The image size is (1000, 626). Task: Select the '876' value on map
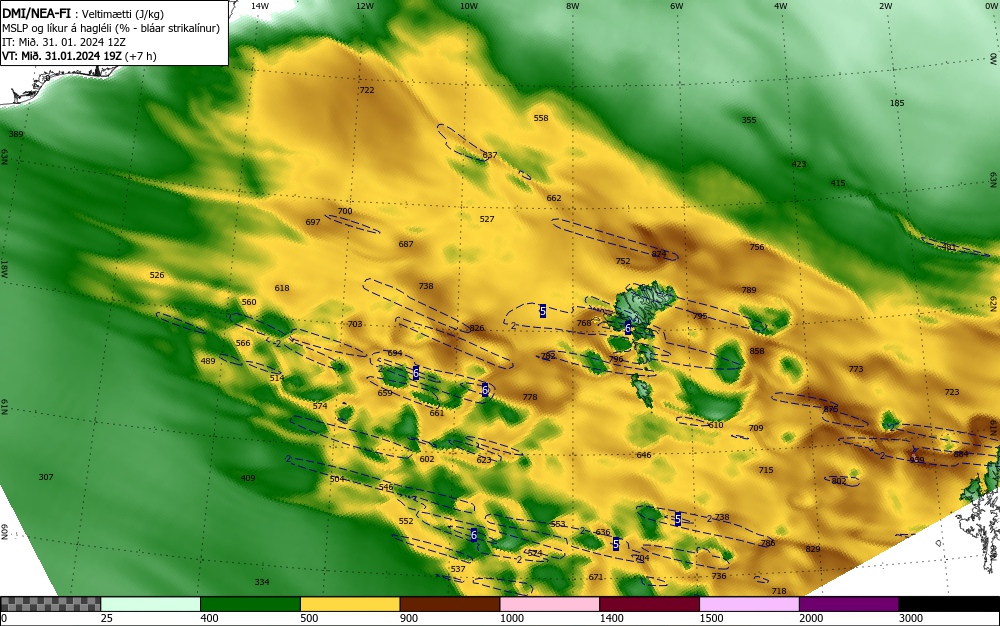[830, 409]
